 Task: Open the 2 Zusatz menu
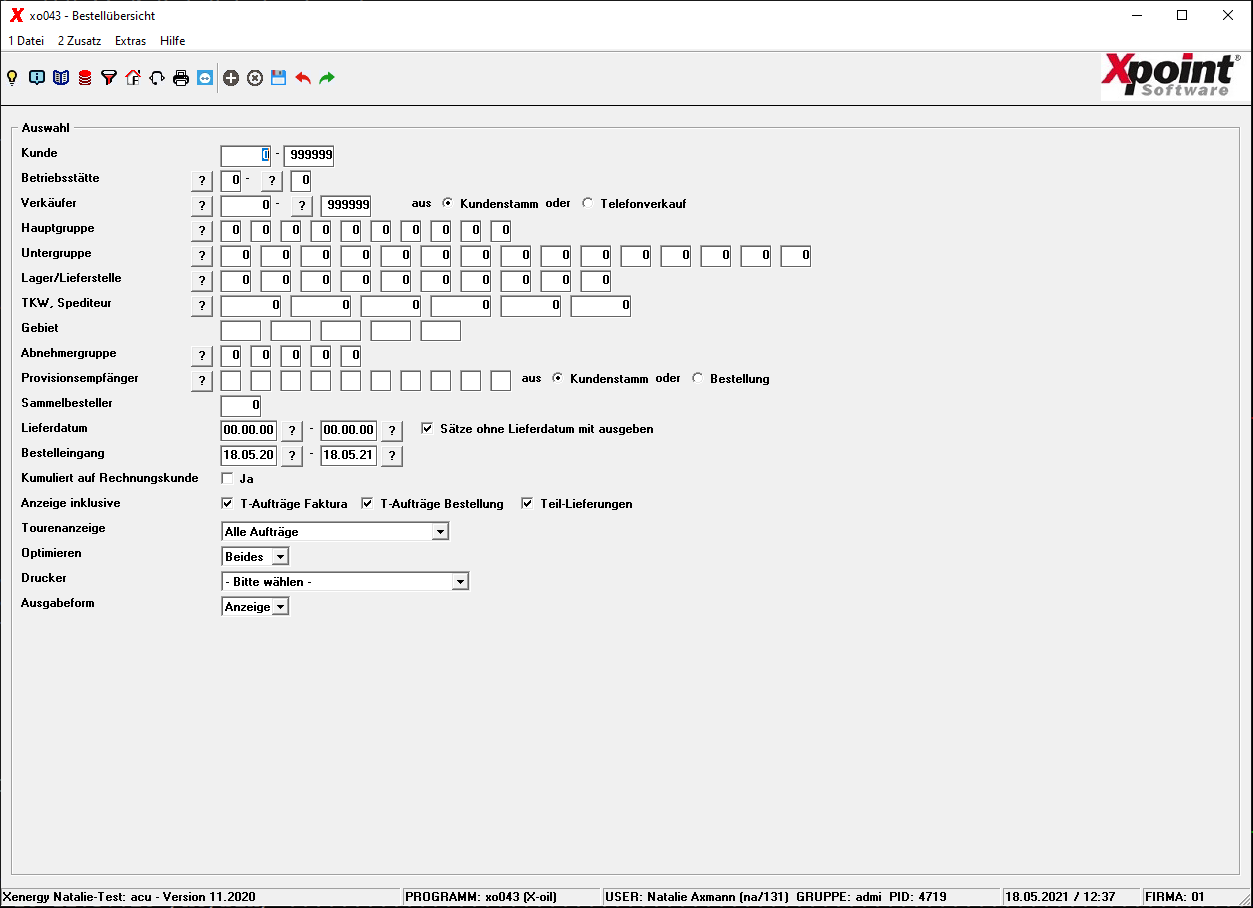click(79, 41)
